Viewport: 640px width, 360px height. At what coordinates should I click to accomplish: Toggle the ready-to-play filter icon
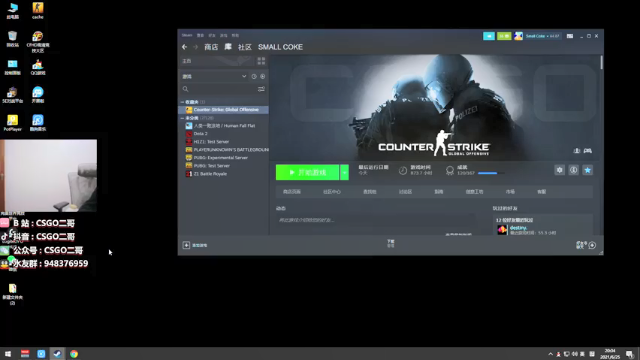pyautogui.click(x=262, y=76)
